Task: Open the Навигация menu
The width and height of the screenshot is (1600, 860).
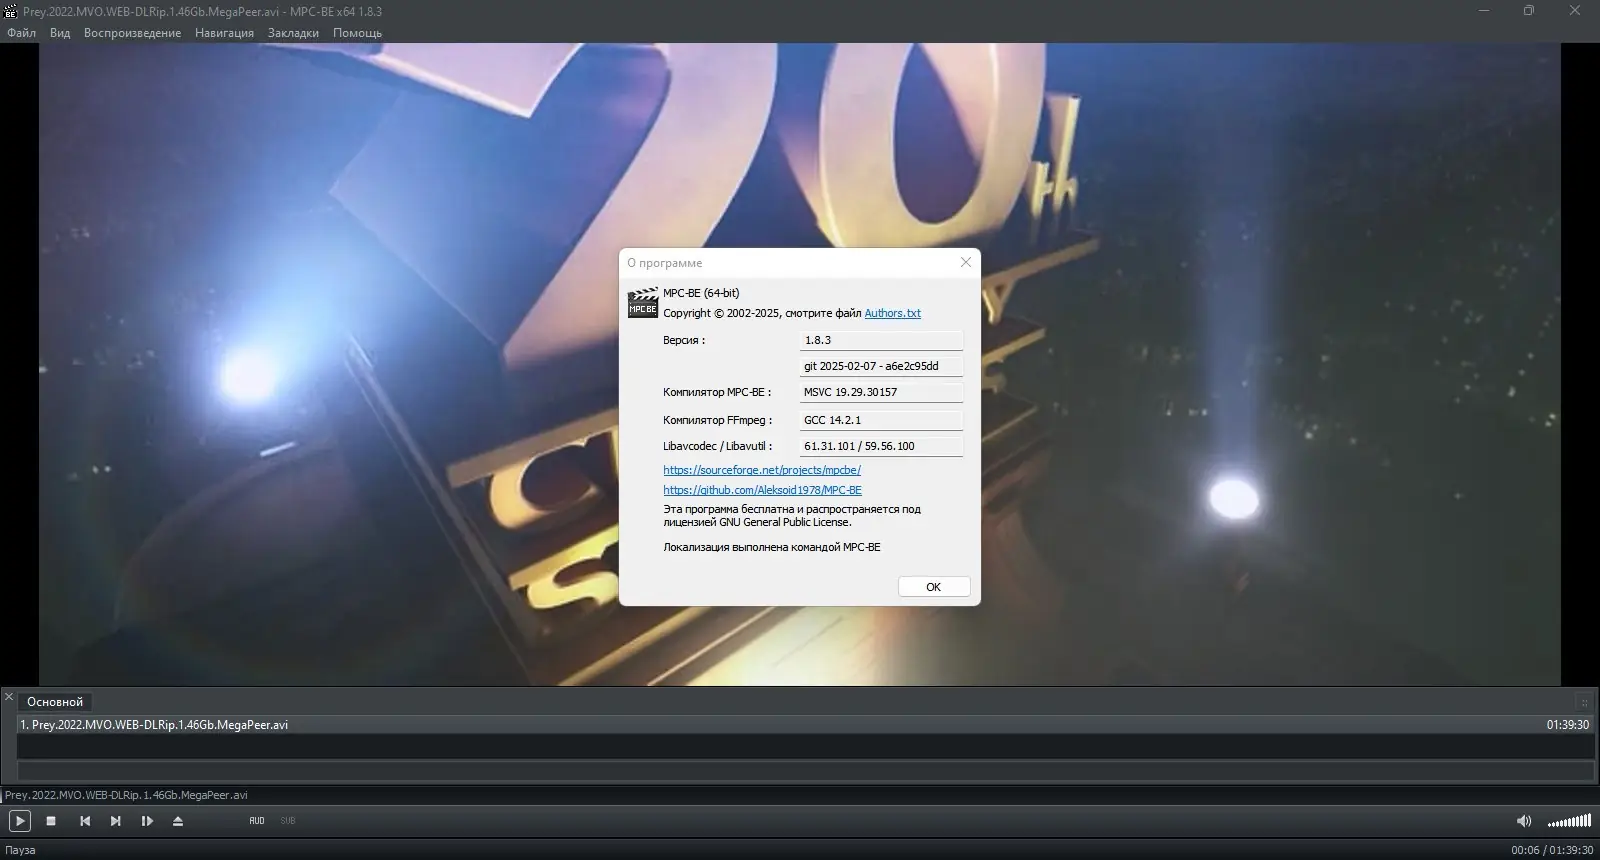Action: [225, 33]
